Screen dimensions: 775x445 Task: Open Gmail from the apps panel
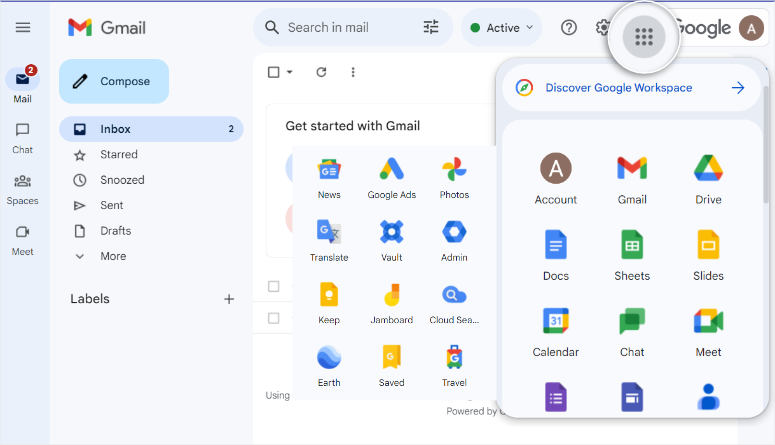pos(632,179)
